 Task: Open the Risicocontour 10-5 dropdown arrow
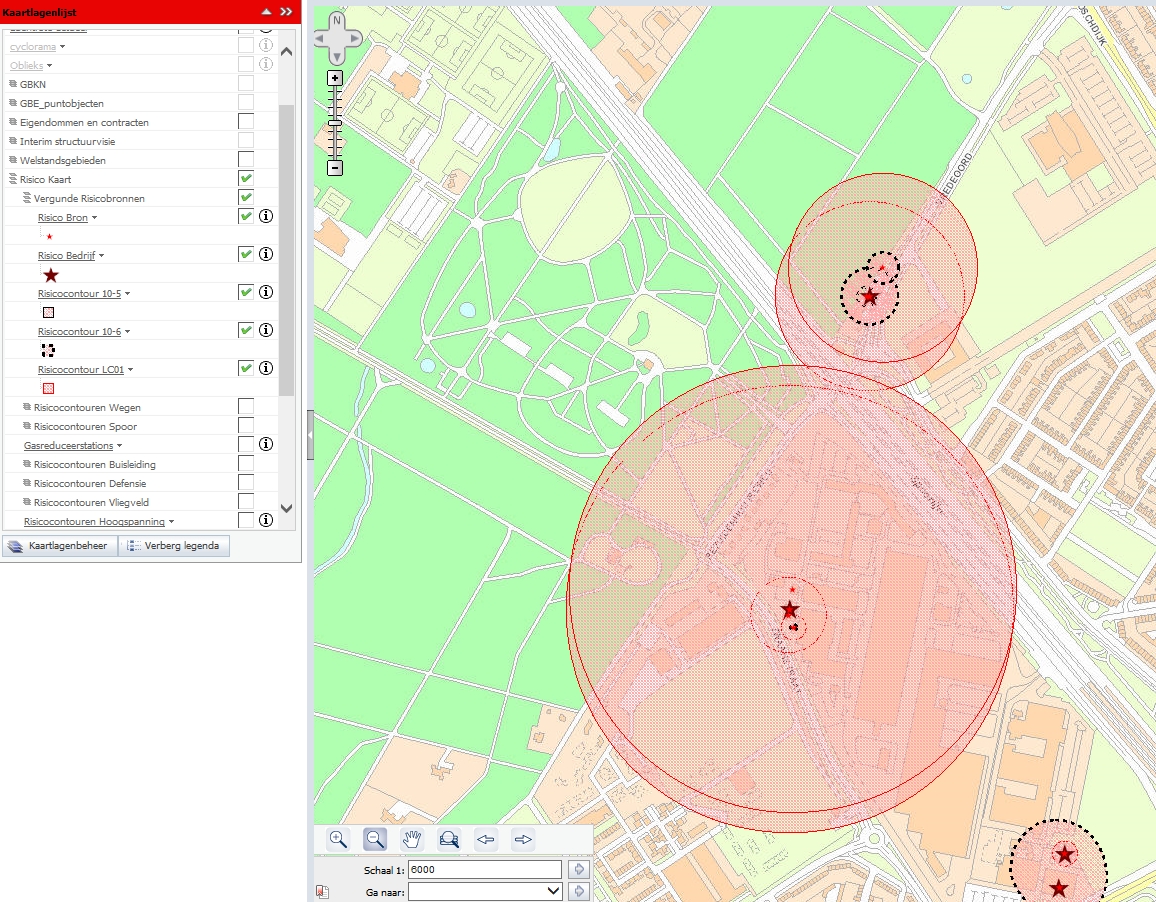(128, 294)
